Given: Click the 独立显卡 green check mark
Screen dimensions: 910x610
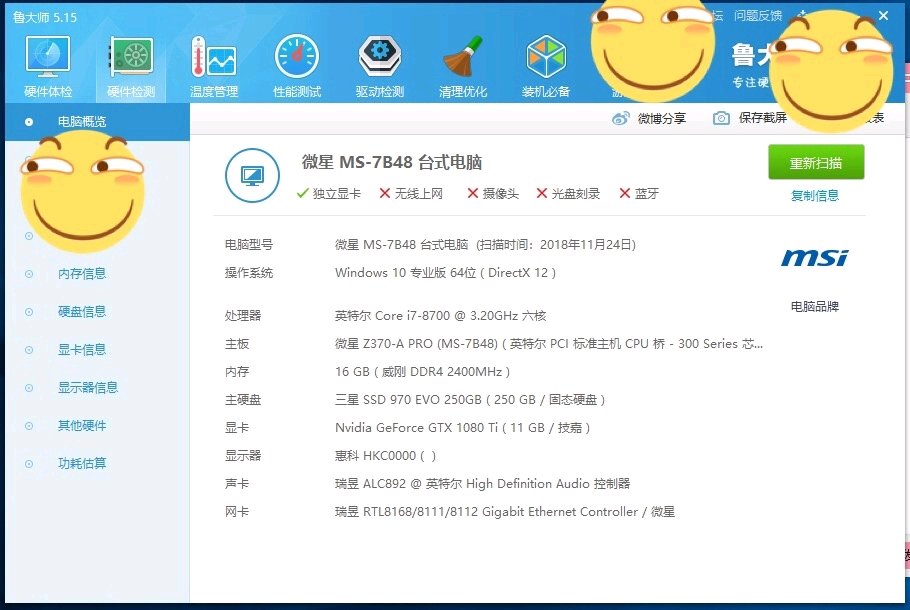Looking at the screenshot, I should [x=302, y=193].
